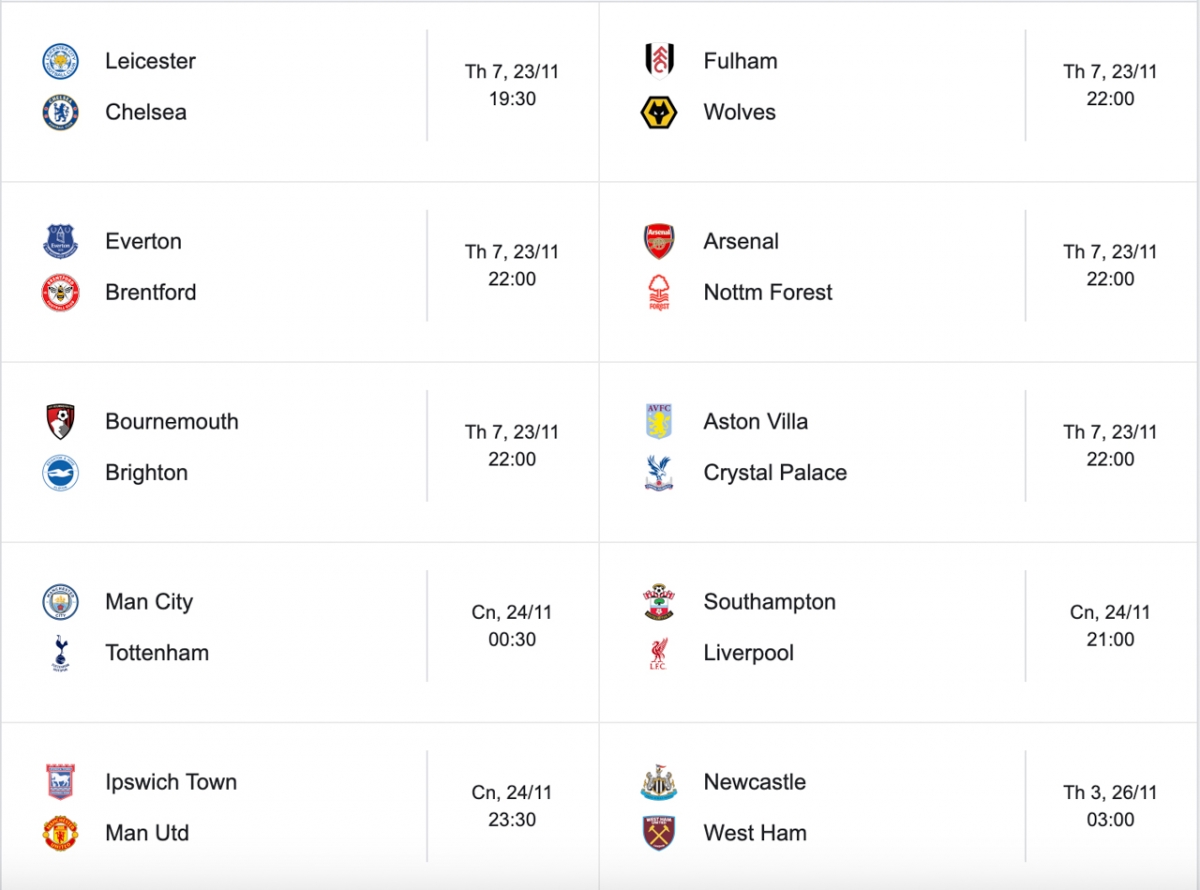Select the Brighton team name
Image resolution: width=1200 pixels, height=890 pixels.
pyautogui.click(x=146, y=473)
